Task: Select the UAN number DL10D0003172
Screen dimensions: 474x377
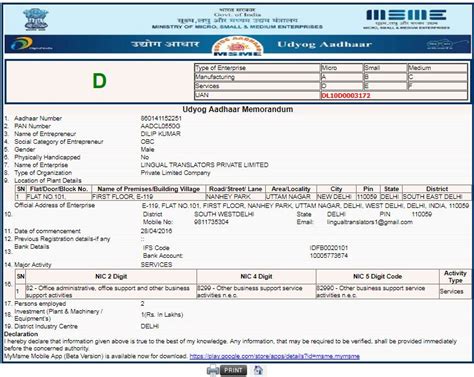Action: (x=346, y=96)
